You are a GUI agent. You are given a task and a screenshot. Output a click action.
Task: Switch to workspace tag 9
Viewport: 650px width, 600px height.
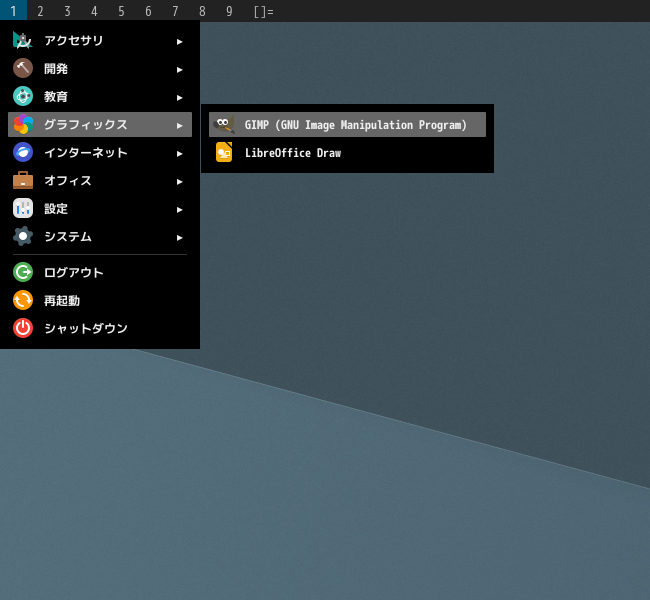tap(229, 11)
